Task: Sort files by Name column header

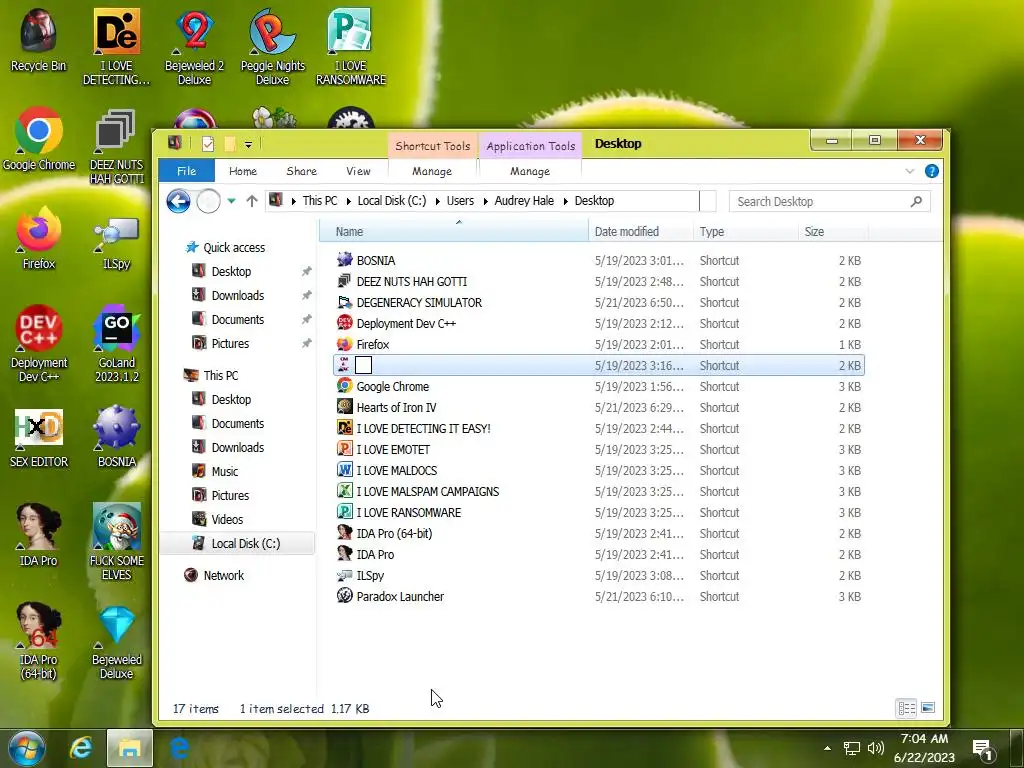Action: click(454, 231)
